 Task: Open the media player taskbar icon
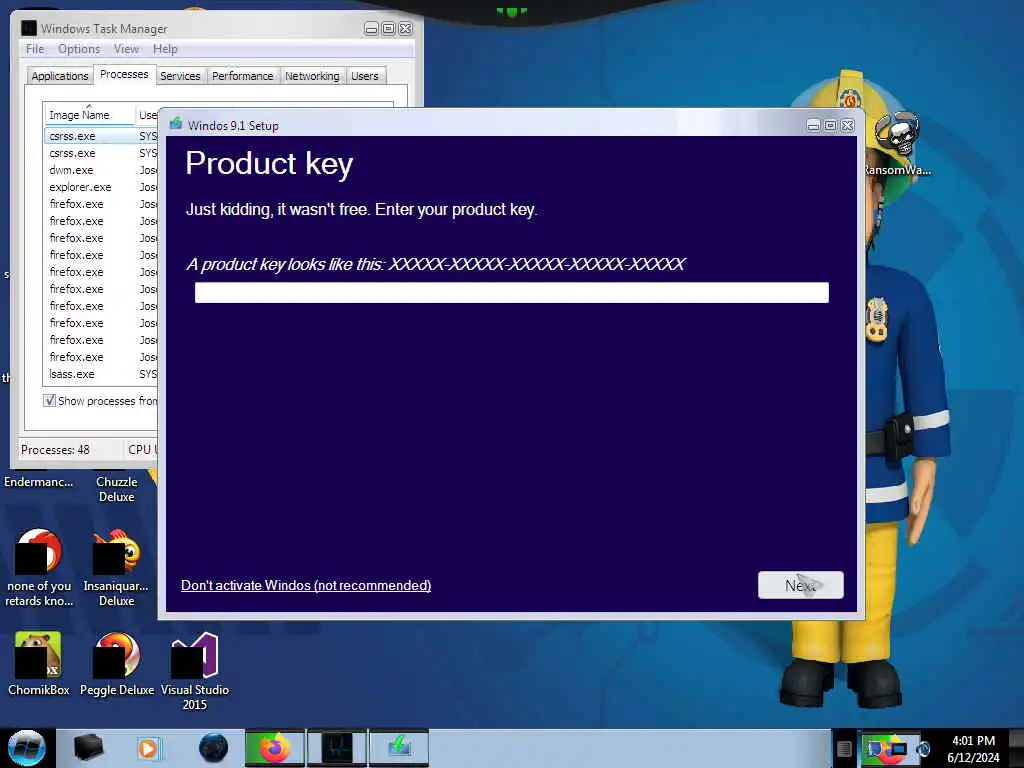tap(148, 748)
